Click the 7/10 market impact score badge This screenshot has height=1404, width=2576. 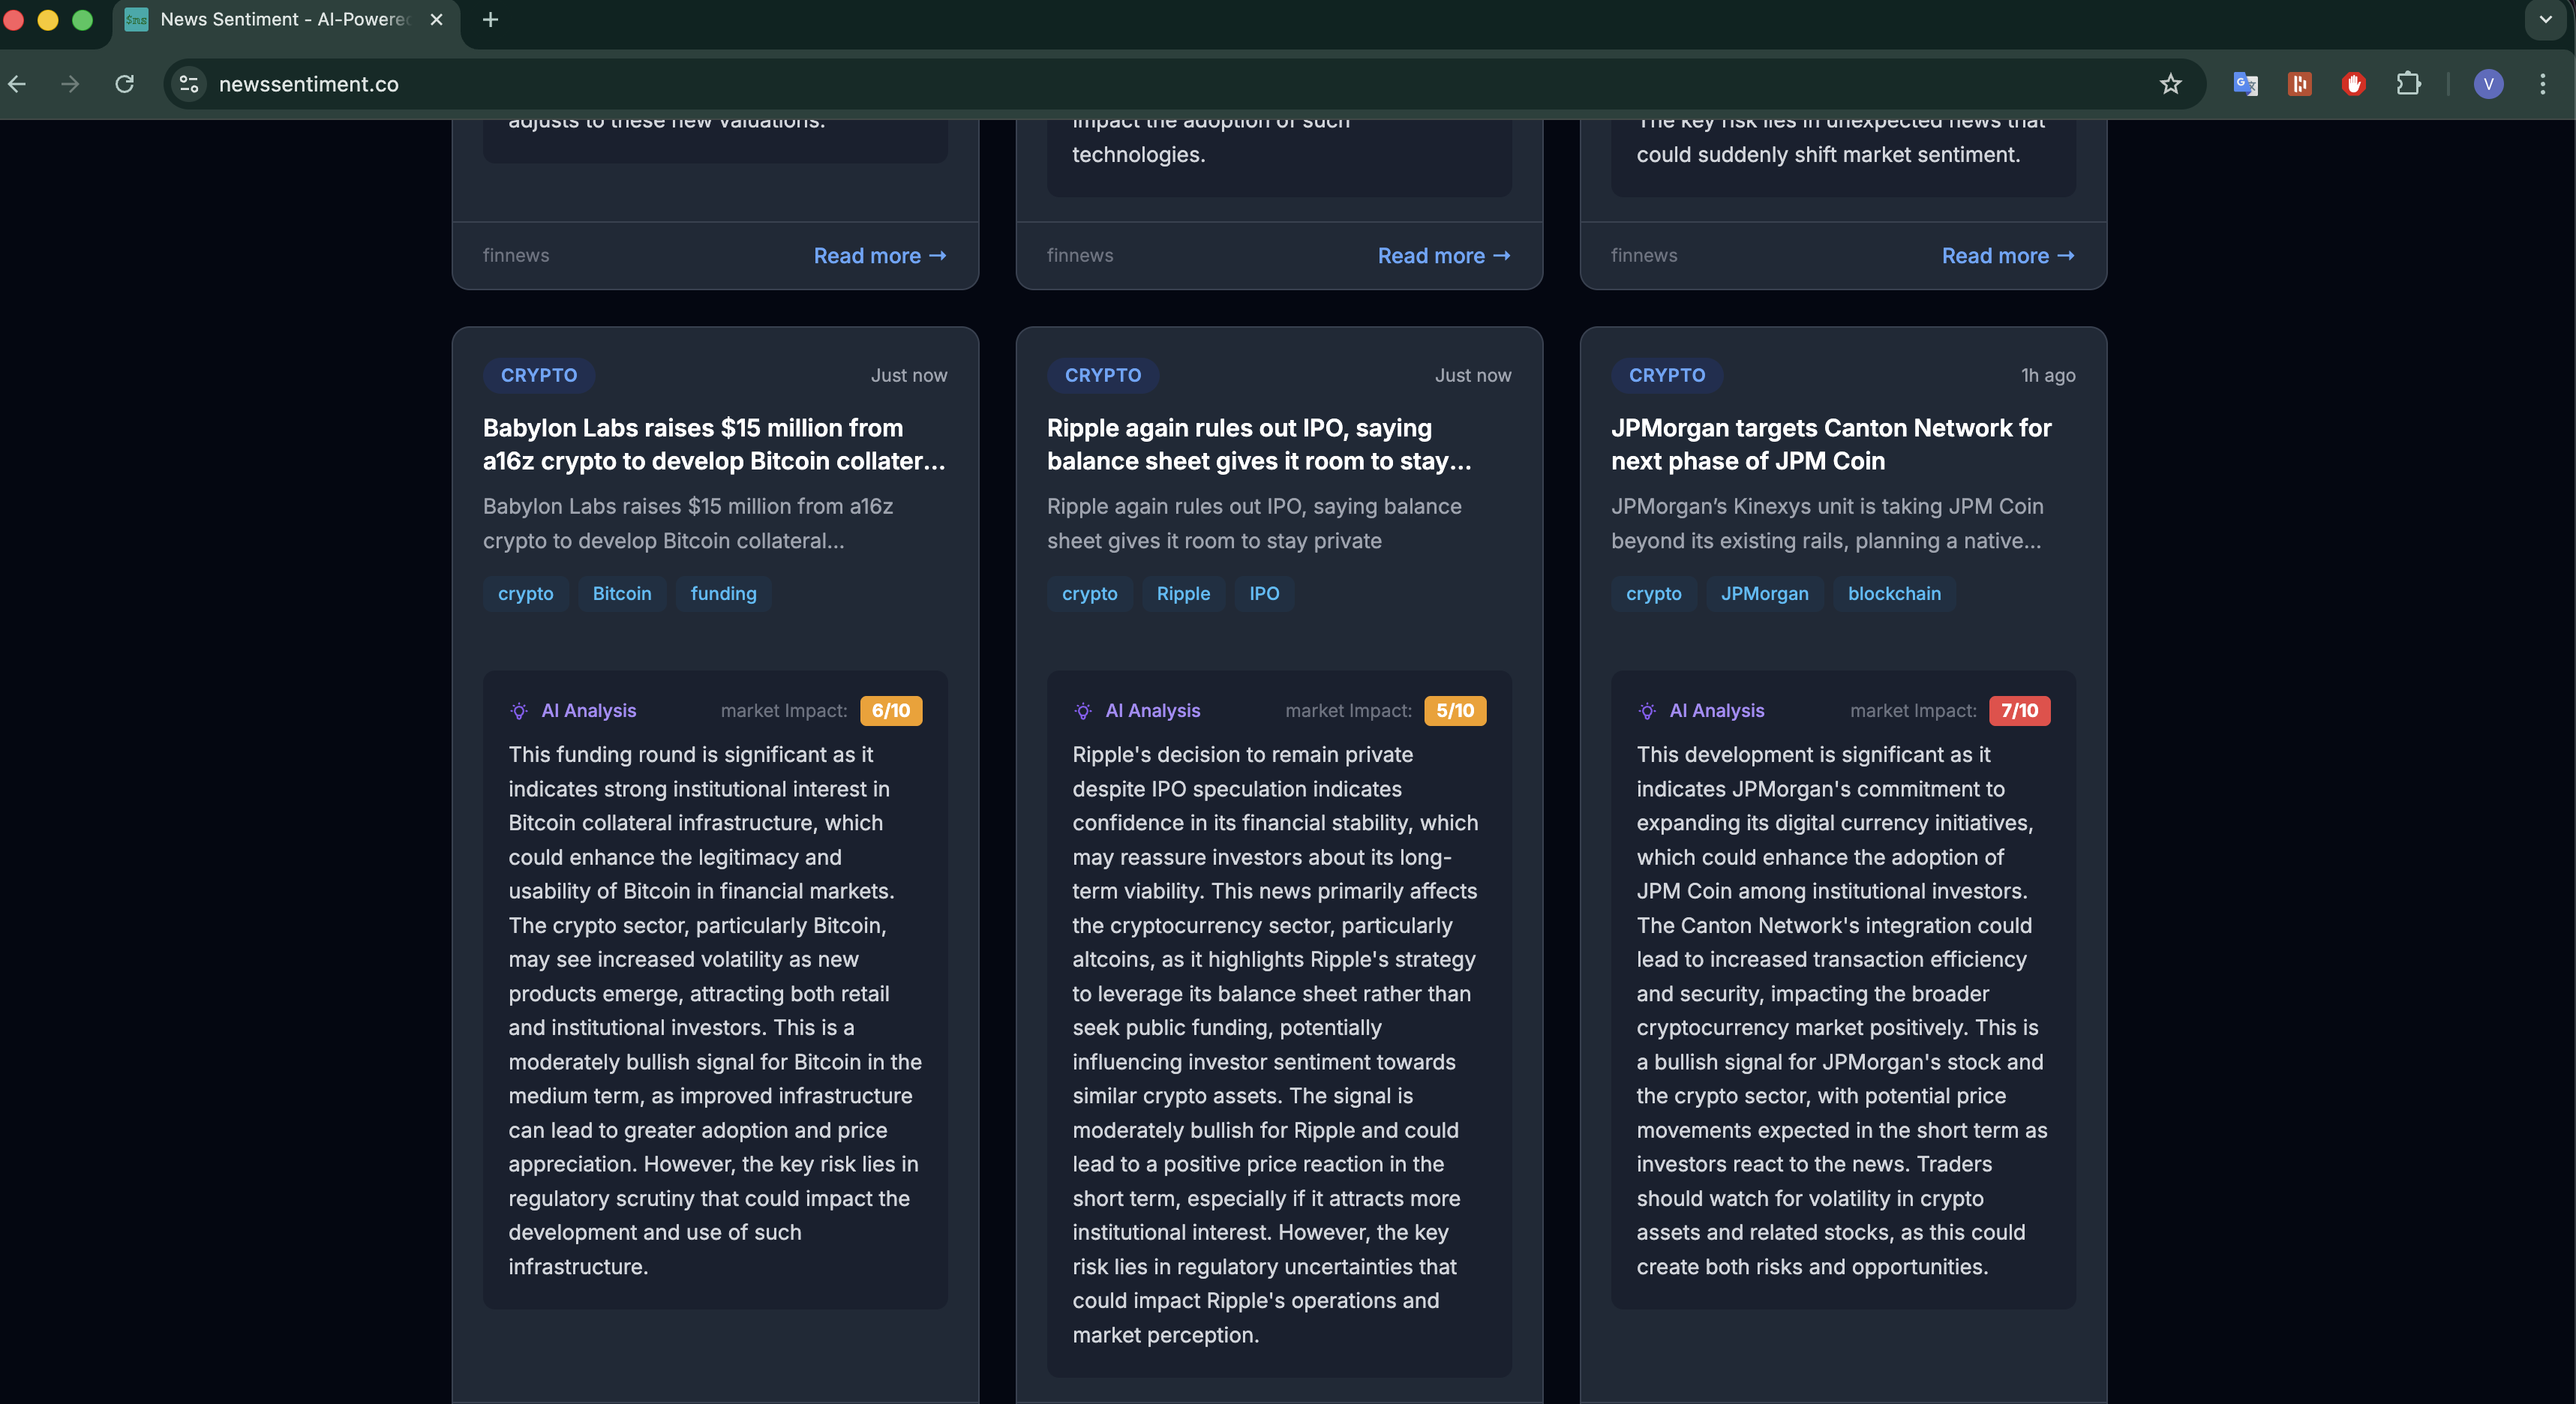2020,711
